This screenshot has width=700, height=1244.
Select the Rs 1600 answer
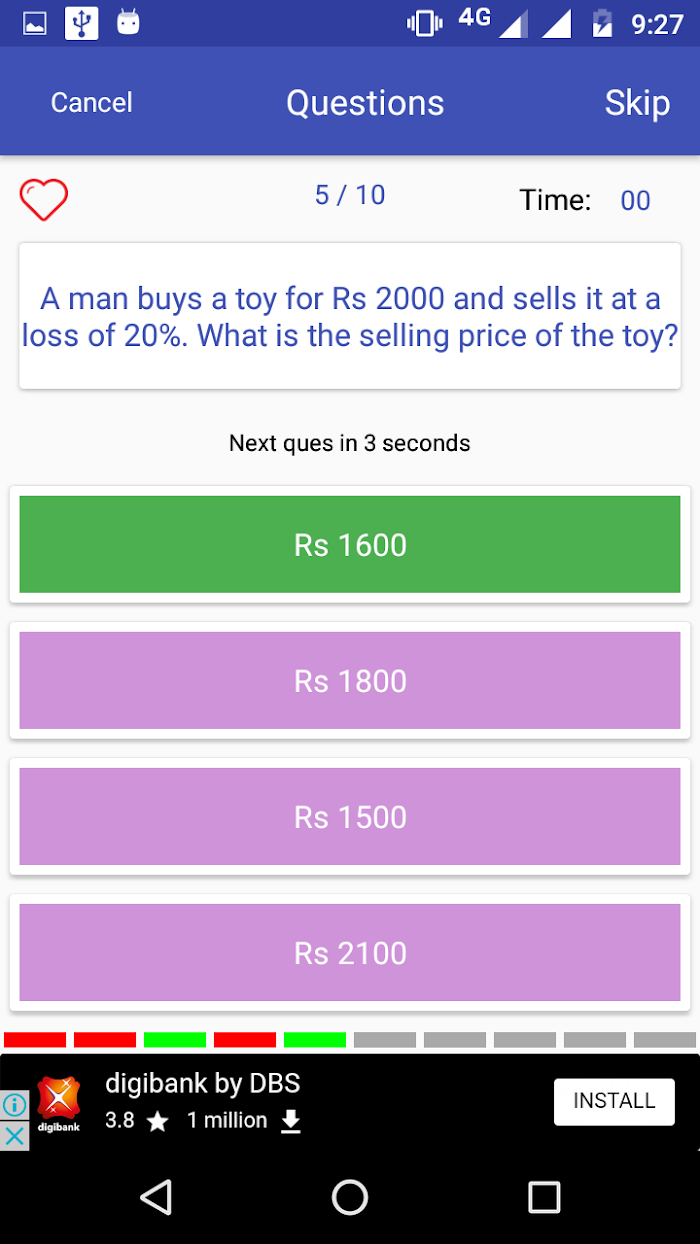pos(350,544)
